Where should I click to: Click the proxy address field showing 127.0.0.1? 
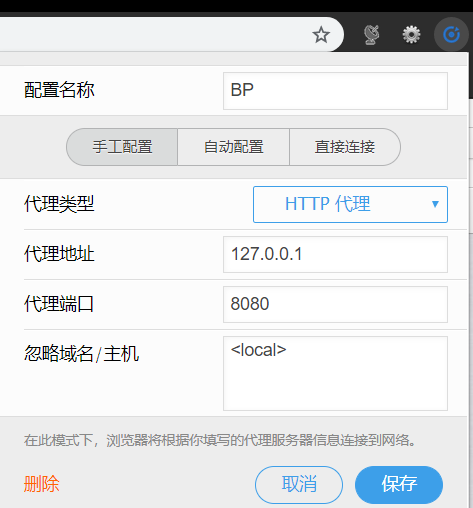(x=335, y=254)
